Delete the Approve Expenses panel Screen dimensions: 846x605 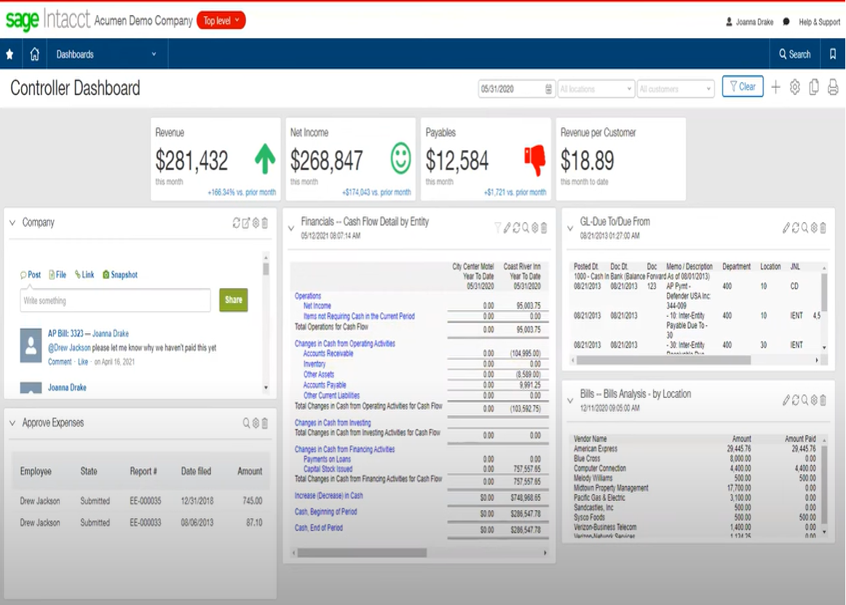(x=265, y=423)
